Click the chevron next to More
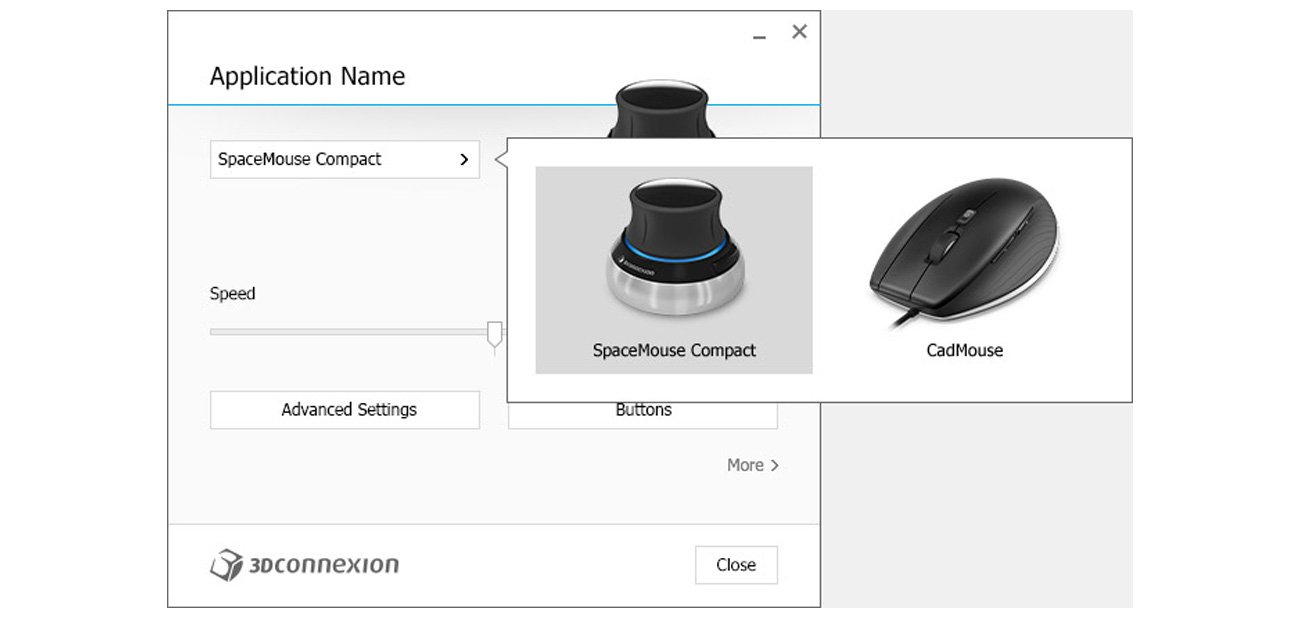1300x621 pixels. [775, 465]
